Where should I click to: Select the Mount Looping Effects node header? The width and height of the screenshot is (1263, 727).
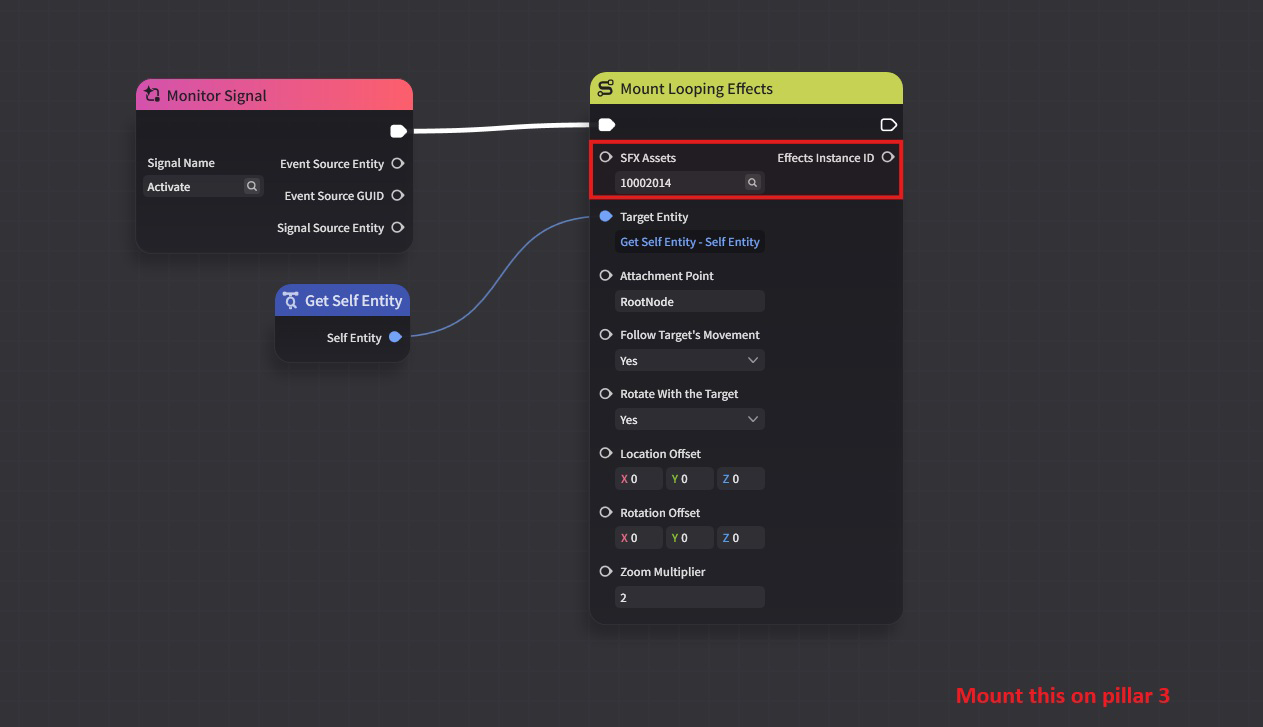(x=746, y=88)
